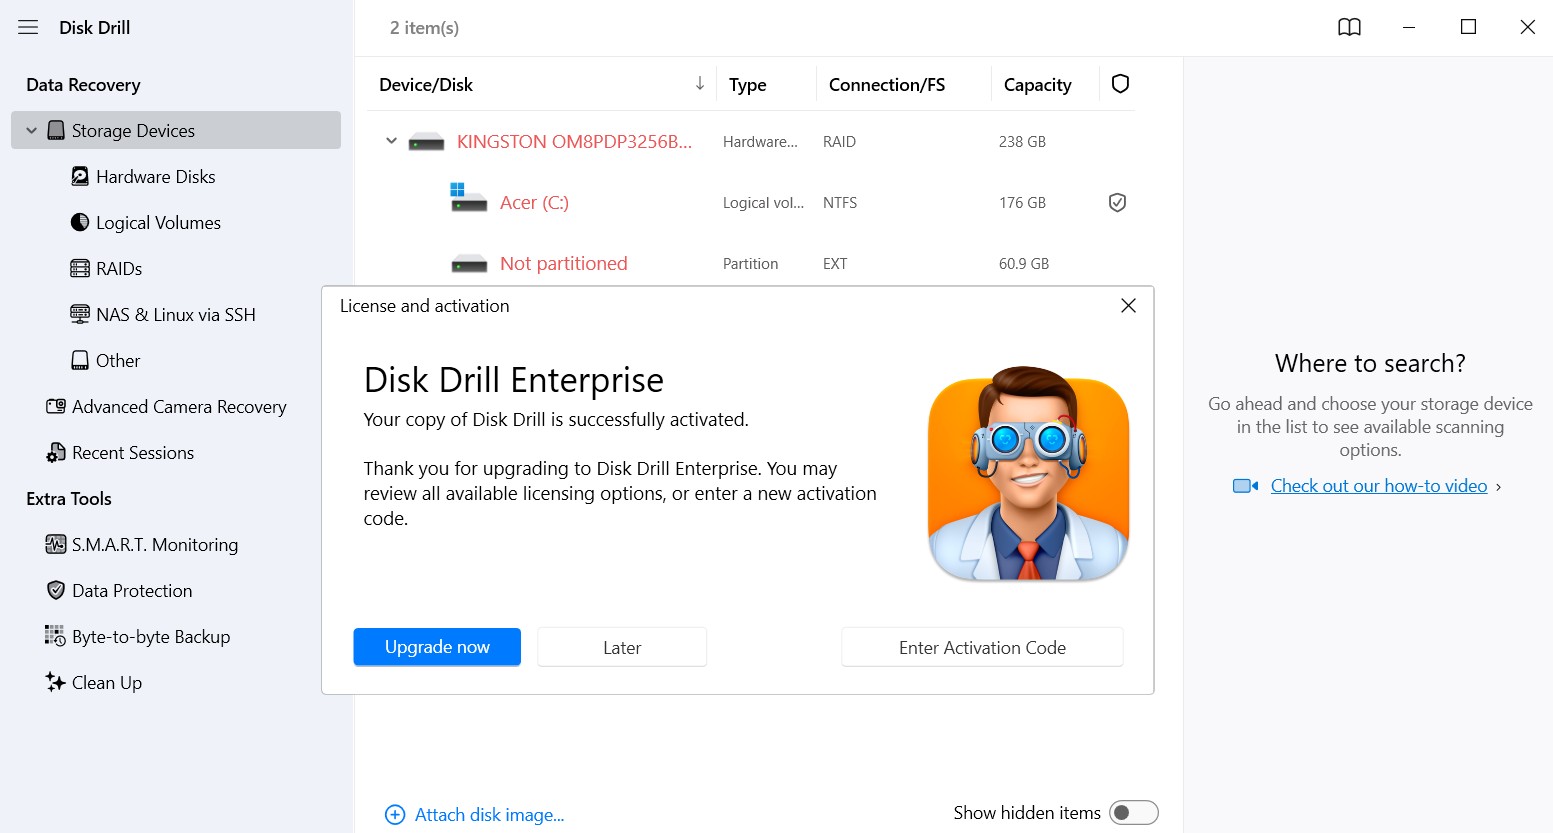Image resolution: width=1553 pixels, height=833 pixels.
Task: Open Advanced Camera Recovery section
Action: [178, 407]
